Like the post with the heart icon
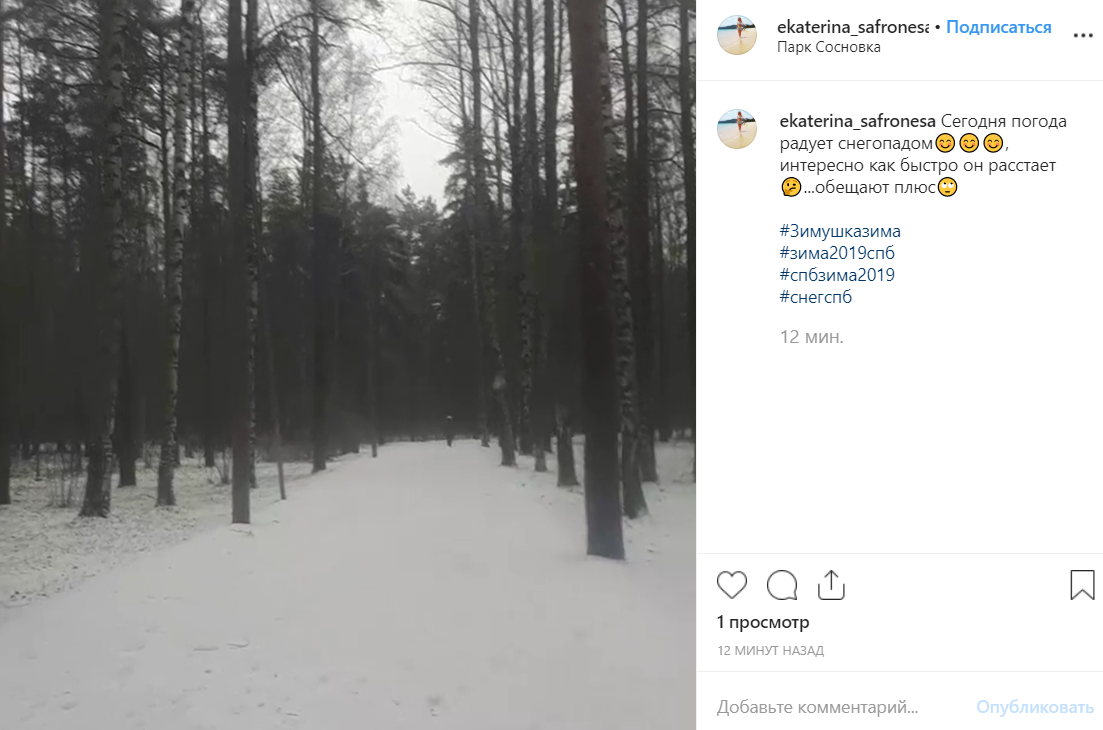 [732, 585]
